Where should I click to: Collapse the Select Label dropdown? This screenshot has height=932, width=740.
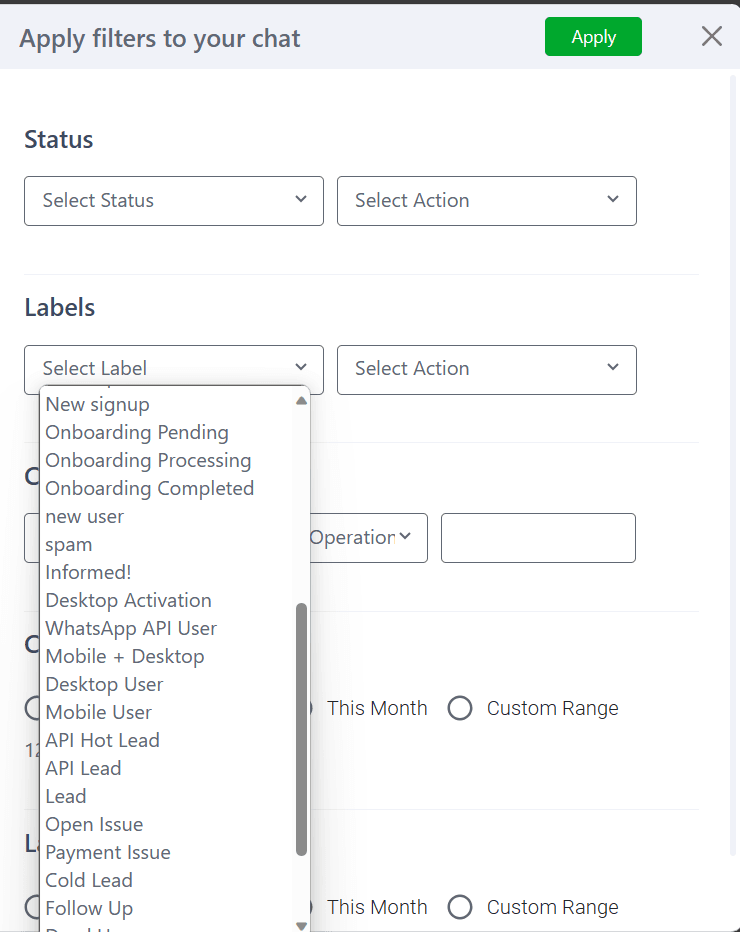pos(174,369)
